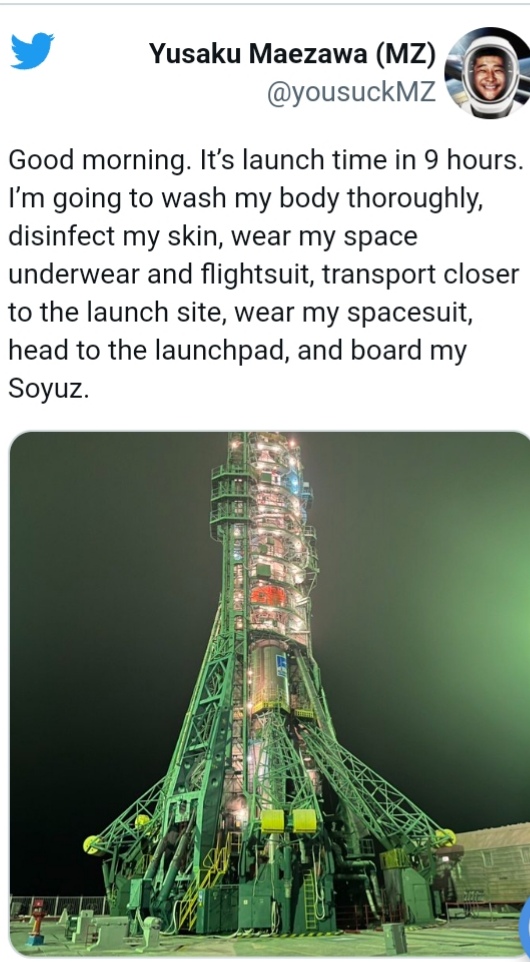Click the 'Good morning' opening tweet line
The image size is (530, 962).
266,160
